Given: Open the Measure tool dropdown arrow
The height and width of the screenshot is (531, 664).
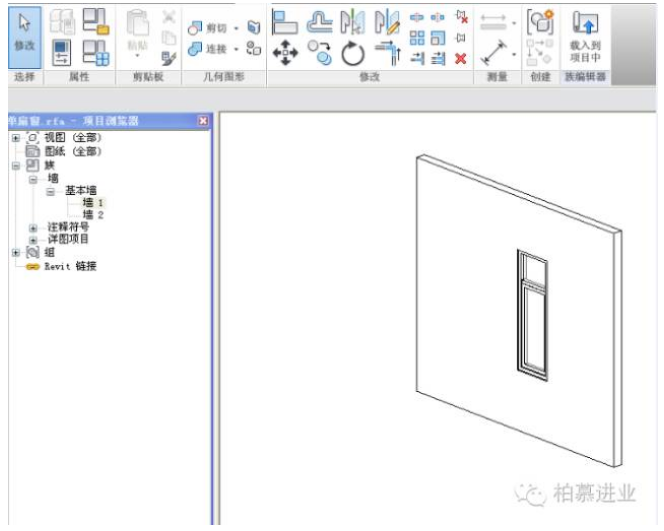Looking at the screenshot, I should point(514,54).
